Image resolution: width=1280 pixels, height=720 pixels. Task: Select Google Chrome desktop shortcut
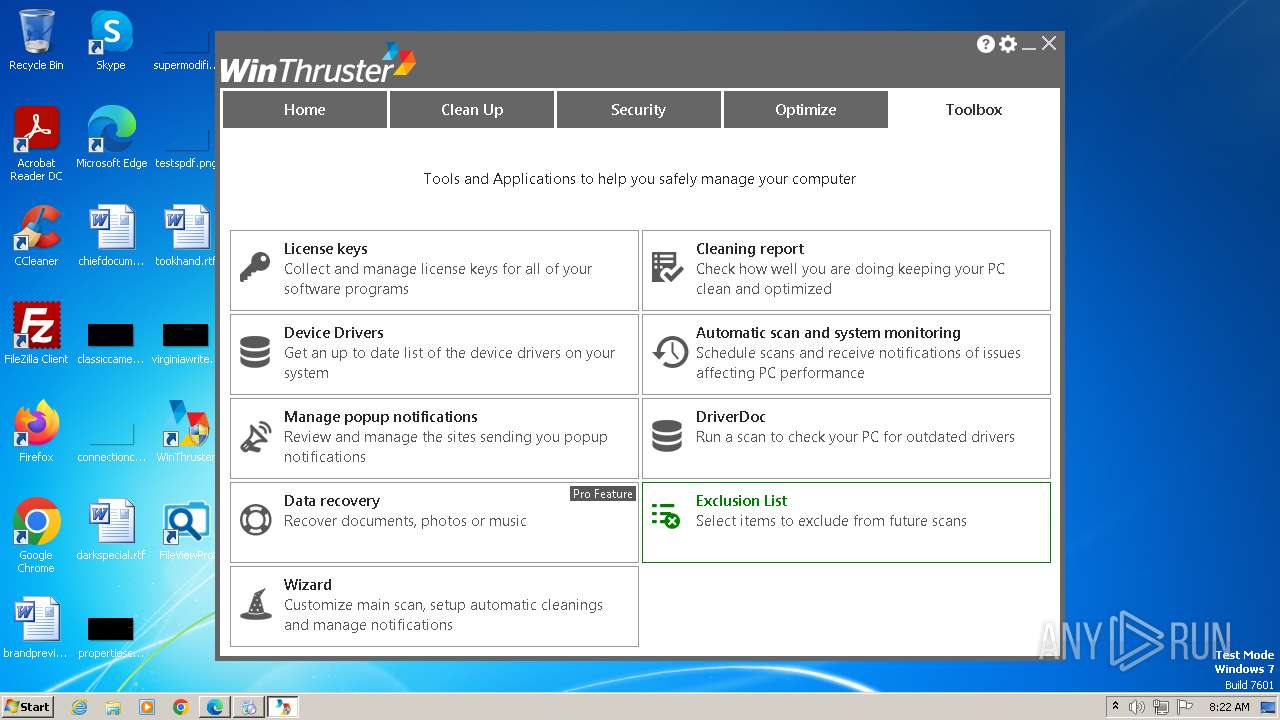[x=36, y=536]
